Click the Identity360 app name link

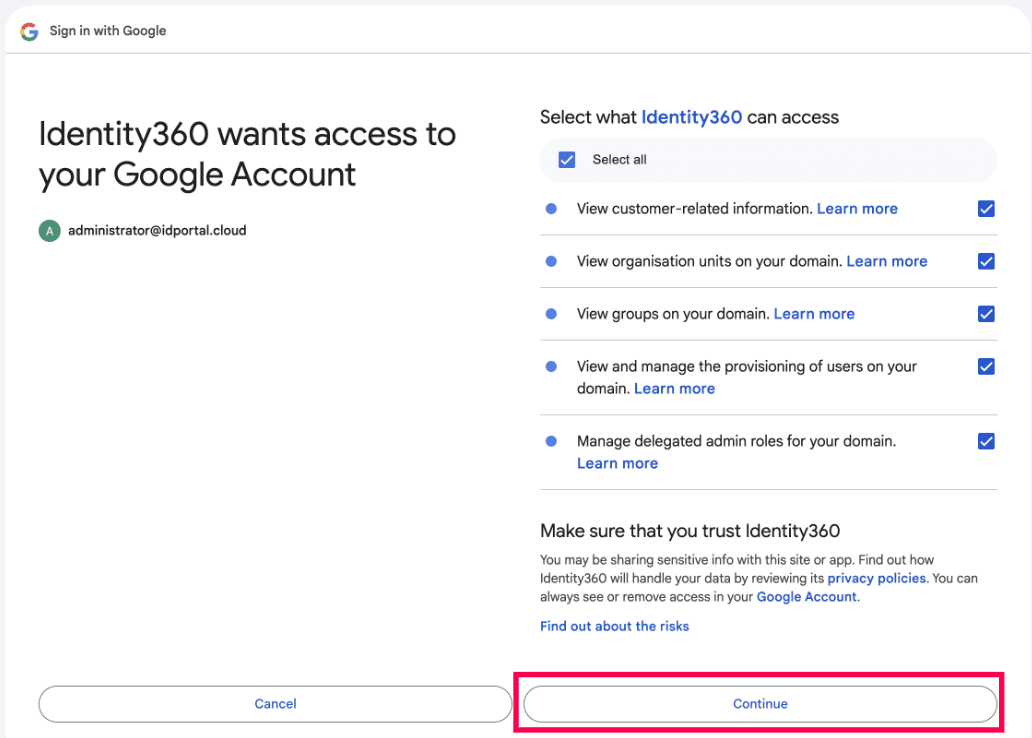(691, 117)
